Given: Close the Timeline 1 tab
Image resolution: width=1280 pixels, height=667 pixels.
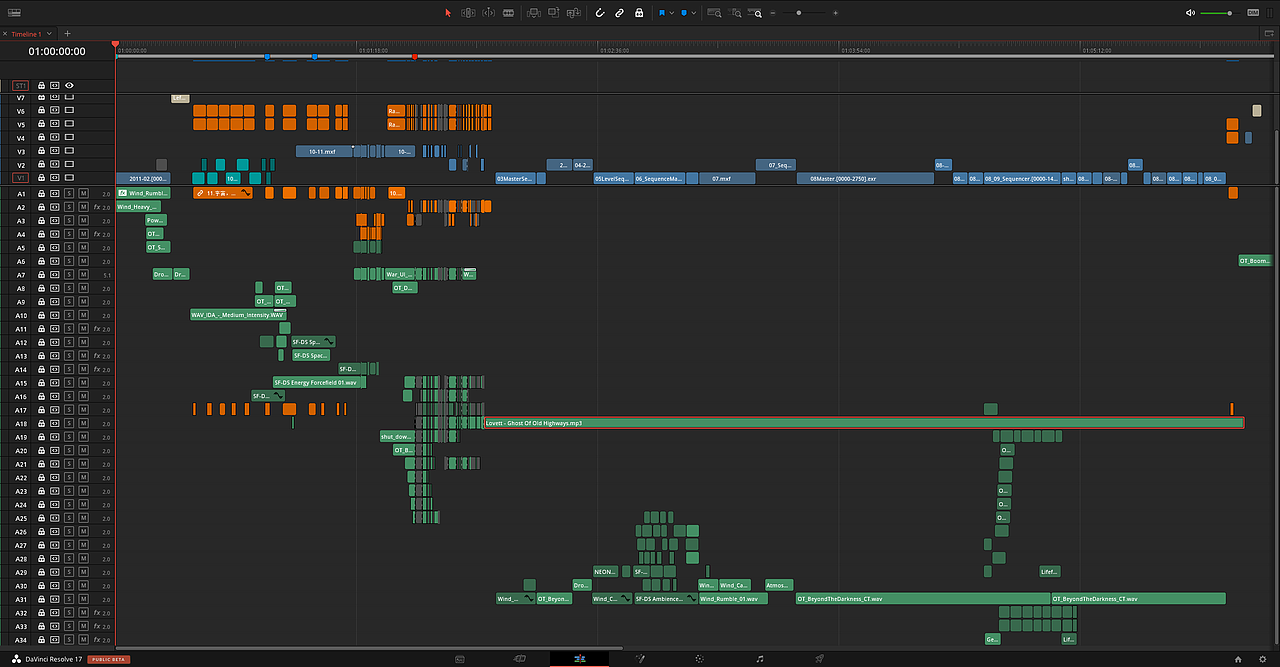Looking at the screenshot, I should (x=5, y=34).
